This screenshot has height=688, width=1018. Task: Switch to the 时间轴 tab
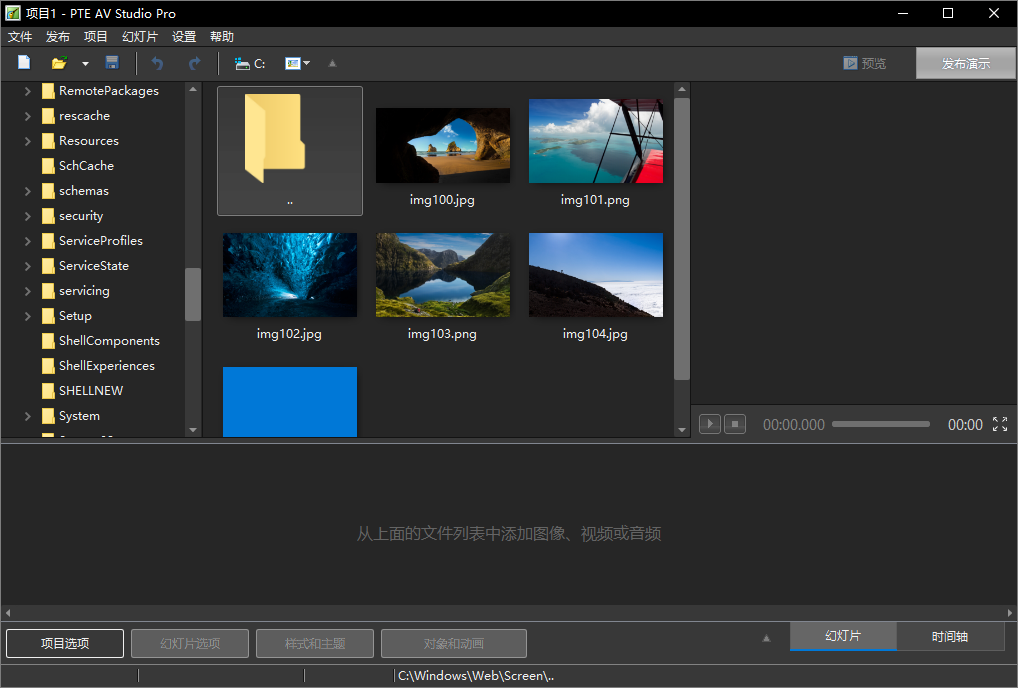(x=950, y=636)
